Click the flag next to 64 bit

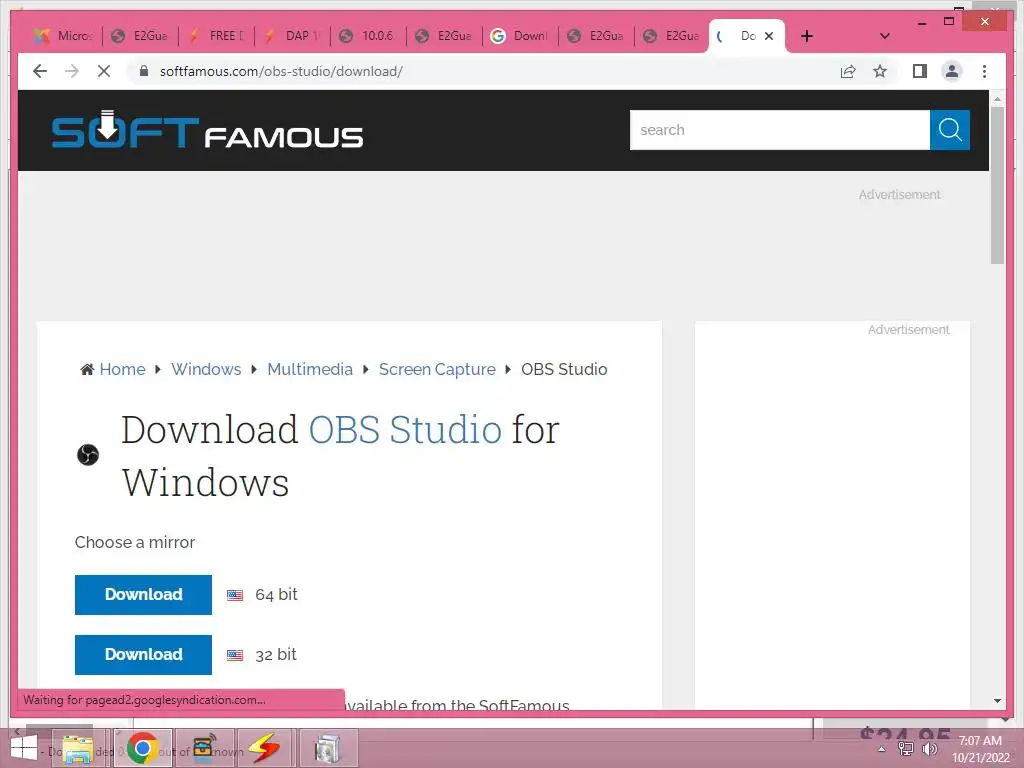click(x=235, y=596)
